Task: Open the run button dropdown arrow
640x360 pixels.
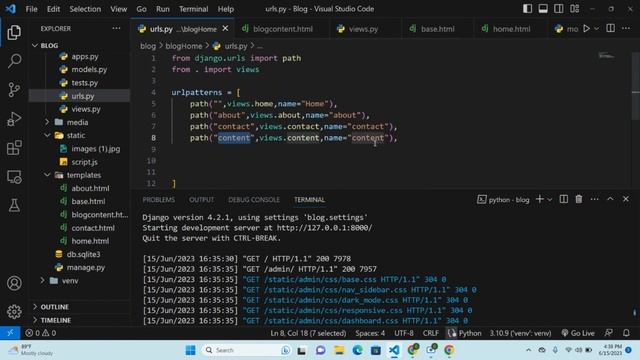Action: click(x=596, y=29)
